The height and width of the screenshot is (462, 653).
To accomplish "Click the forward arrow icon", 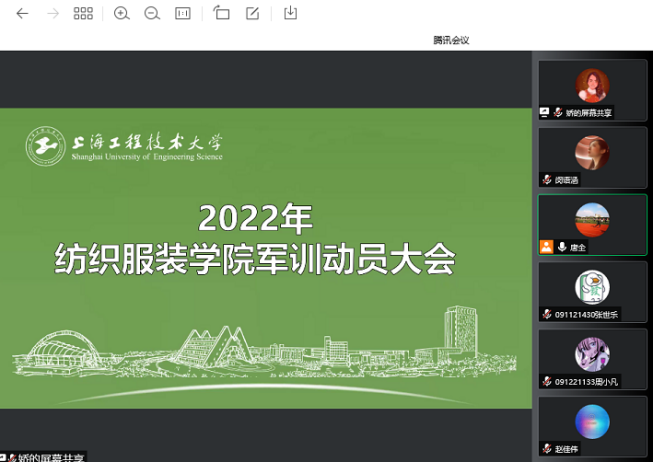I will (x=53, y=14).
